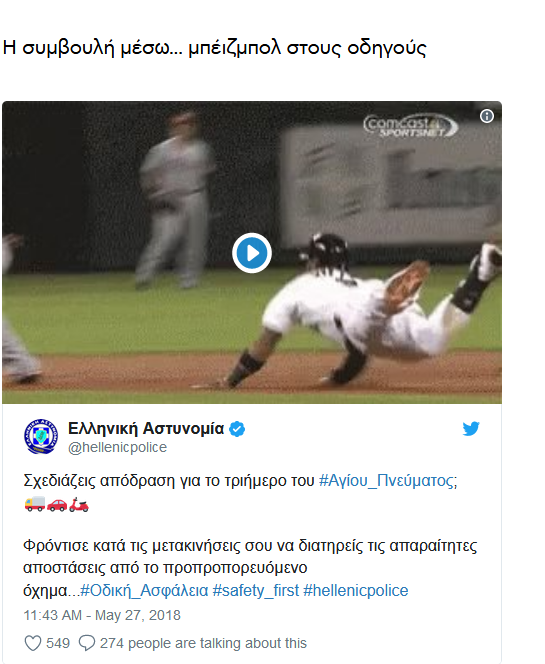Like the tweet with the heart icon
Screen dimensions: 545x664
(x=33, y=643)
